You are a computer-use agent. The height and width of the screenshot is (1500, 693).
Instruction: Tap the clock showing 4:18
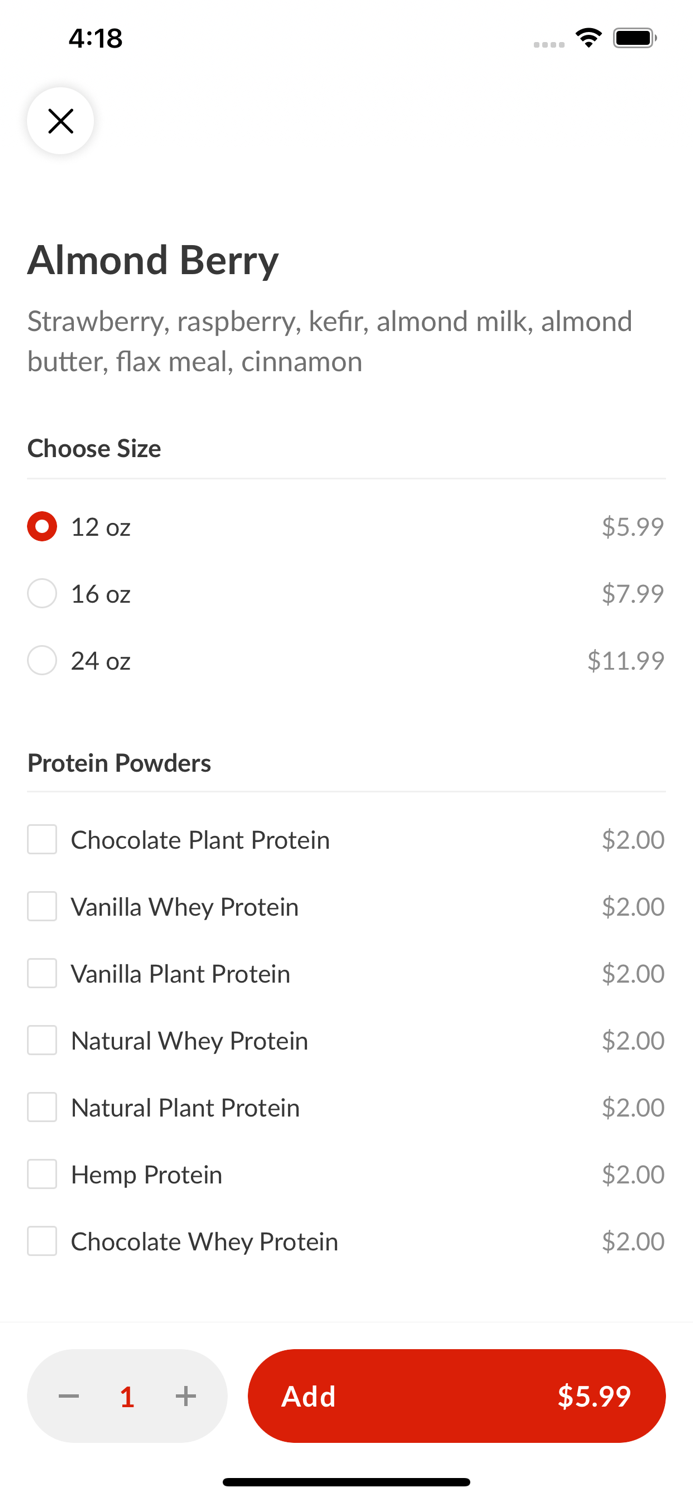(x=96, y=38)
